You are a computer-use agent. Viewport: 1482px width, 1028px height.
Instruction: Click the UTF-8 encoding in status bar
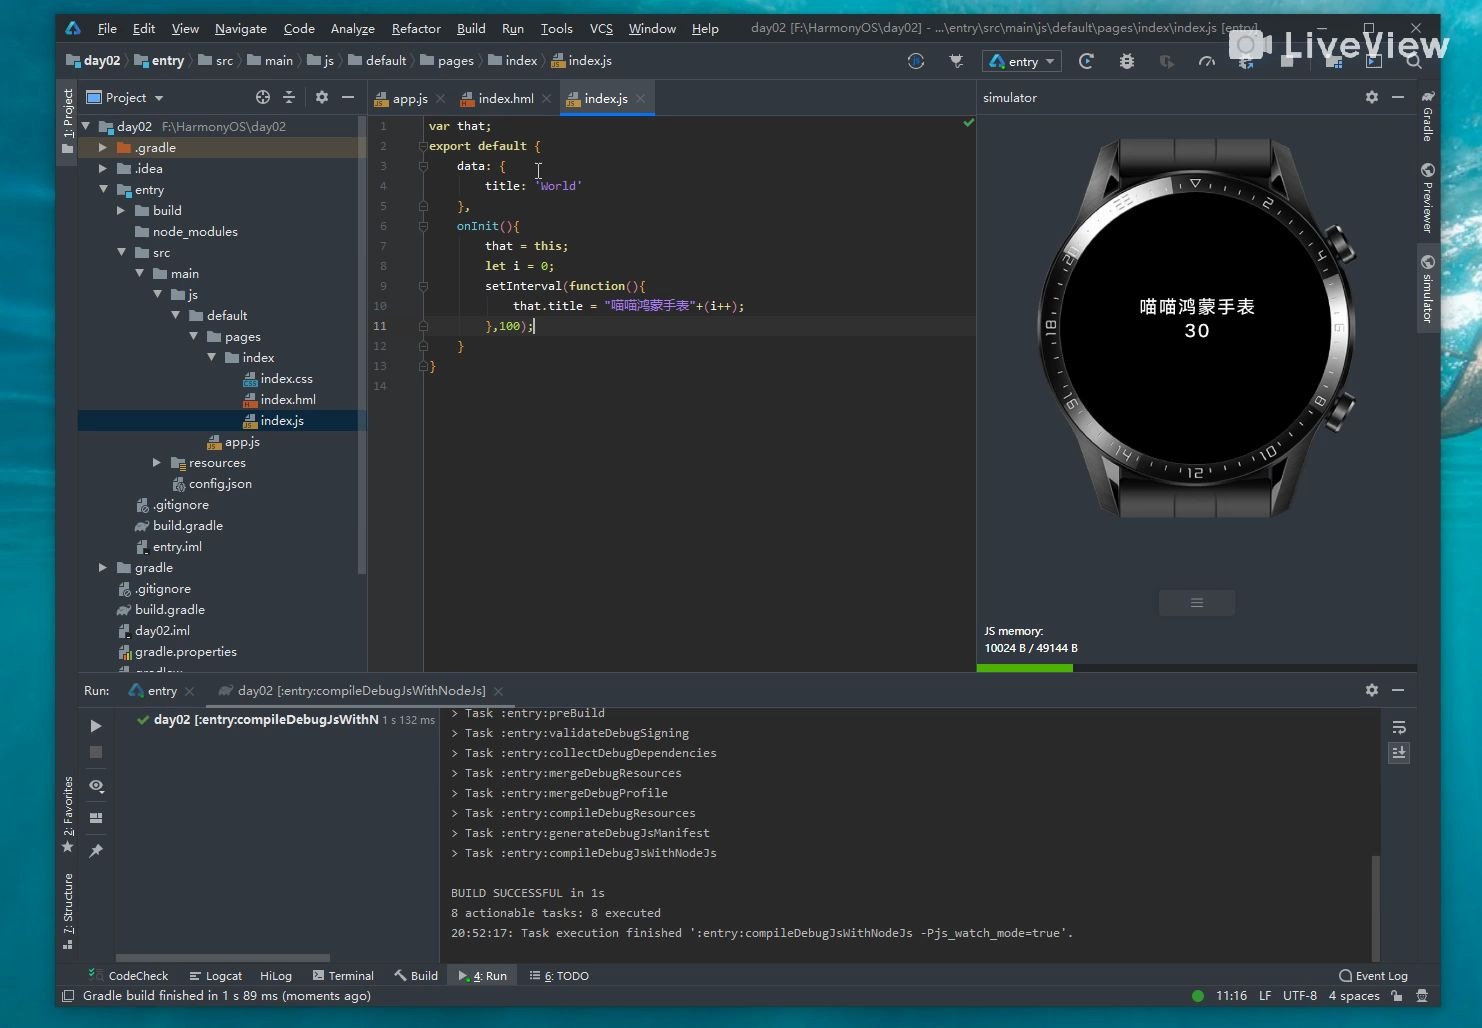(x=1300, y=995)
